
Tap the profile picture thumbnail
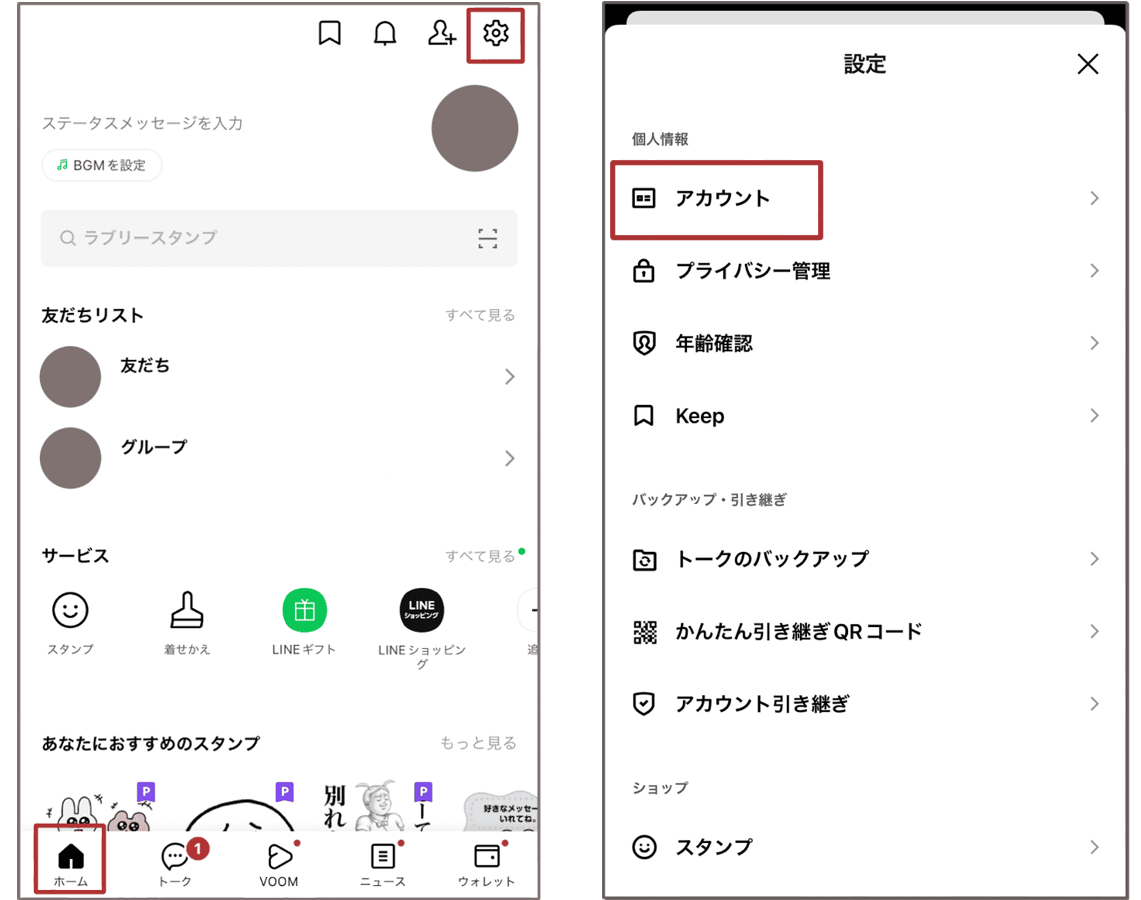(474, 128)
